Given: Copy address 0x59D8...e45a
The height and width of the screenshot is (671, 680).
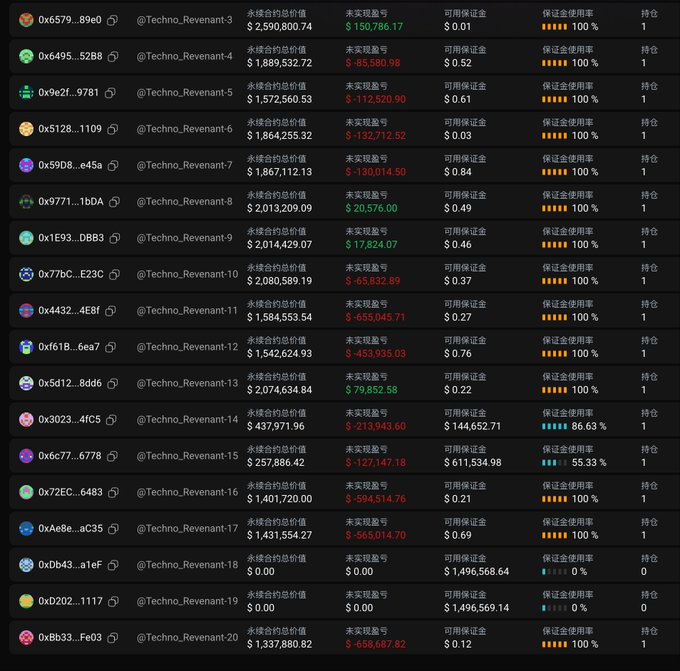Looking at the screenshot, I should tap(113, 165).
